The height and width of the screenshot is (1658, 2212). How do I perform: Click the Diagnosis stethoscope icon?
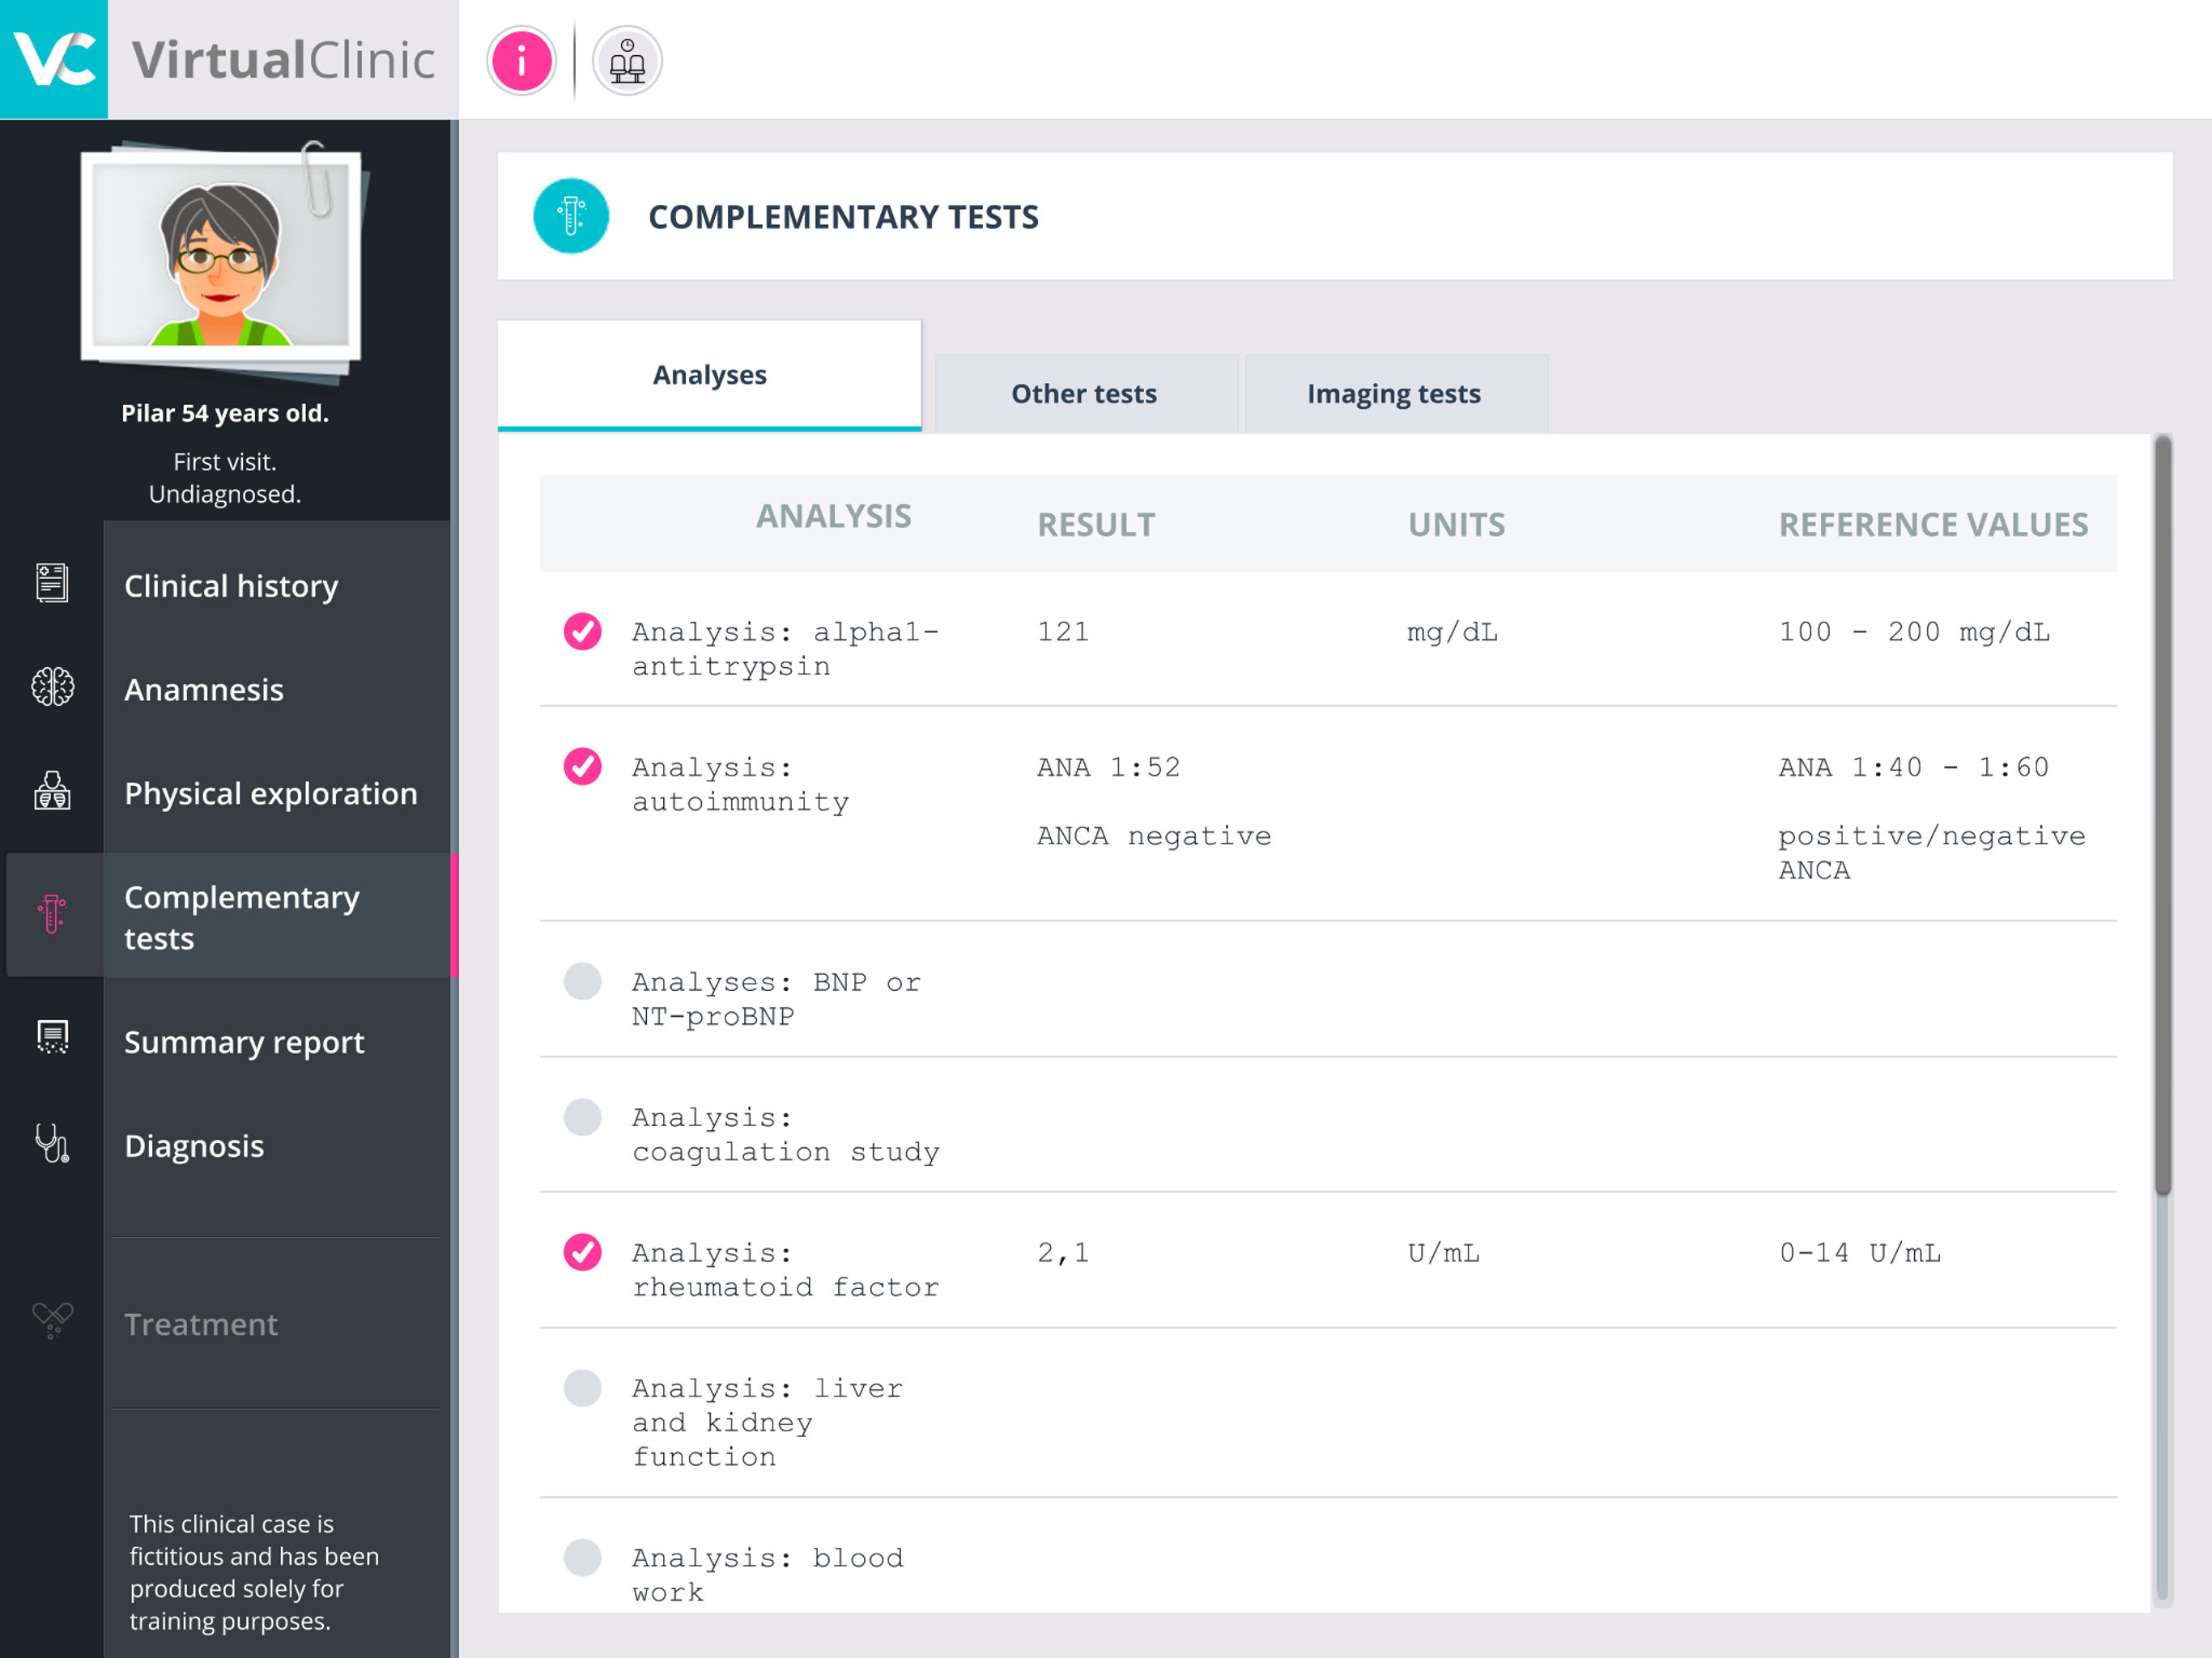point(52,1143)
